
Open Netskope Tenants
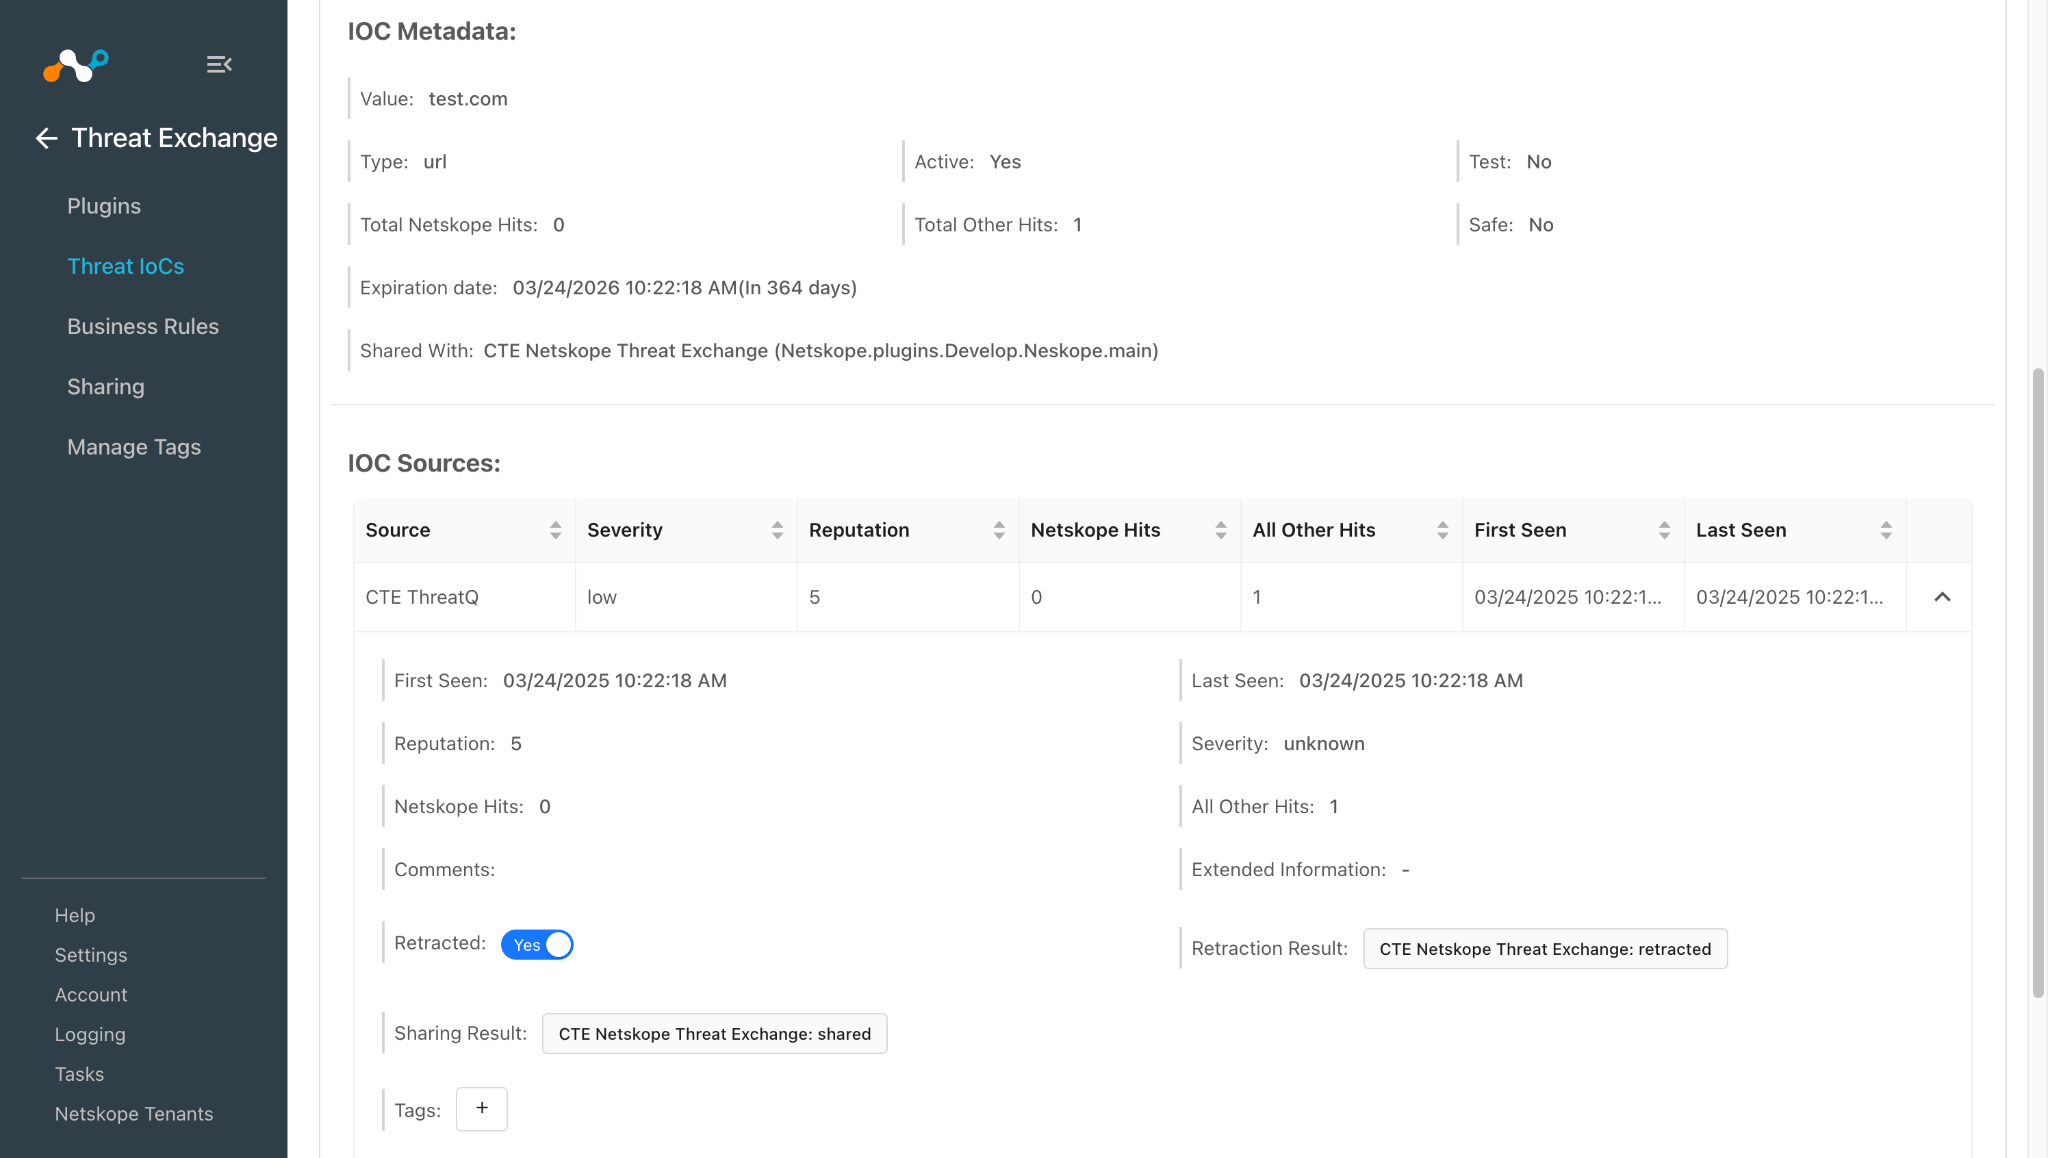coord(134,1114)
